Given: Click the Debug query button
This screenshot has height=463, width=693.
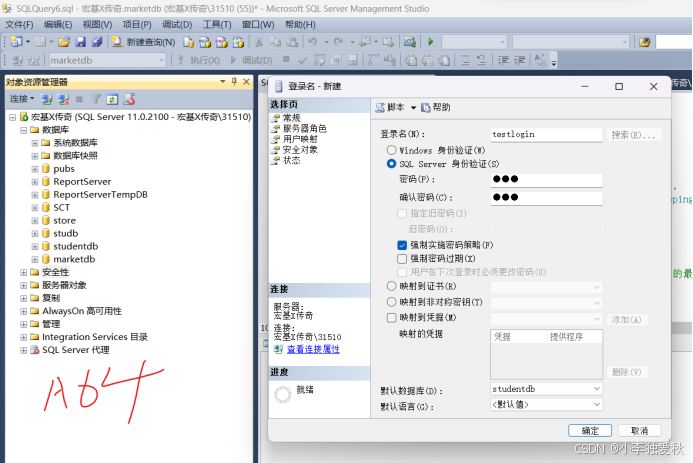Looking at the screenshot, I should pyautogui.click(x=251, y=60).
